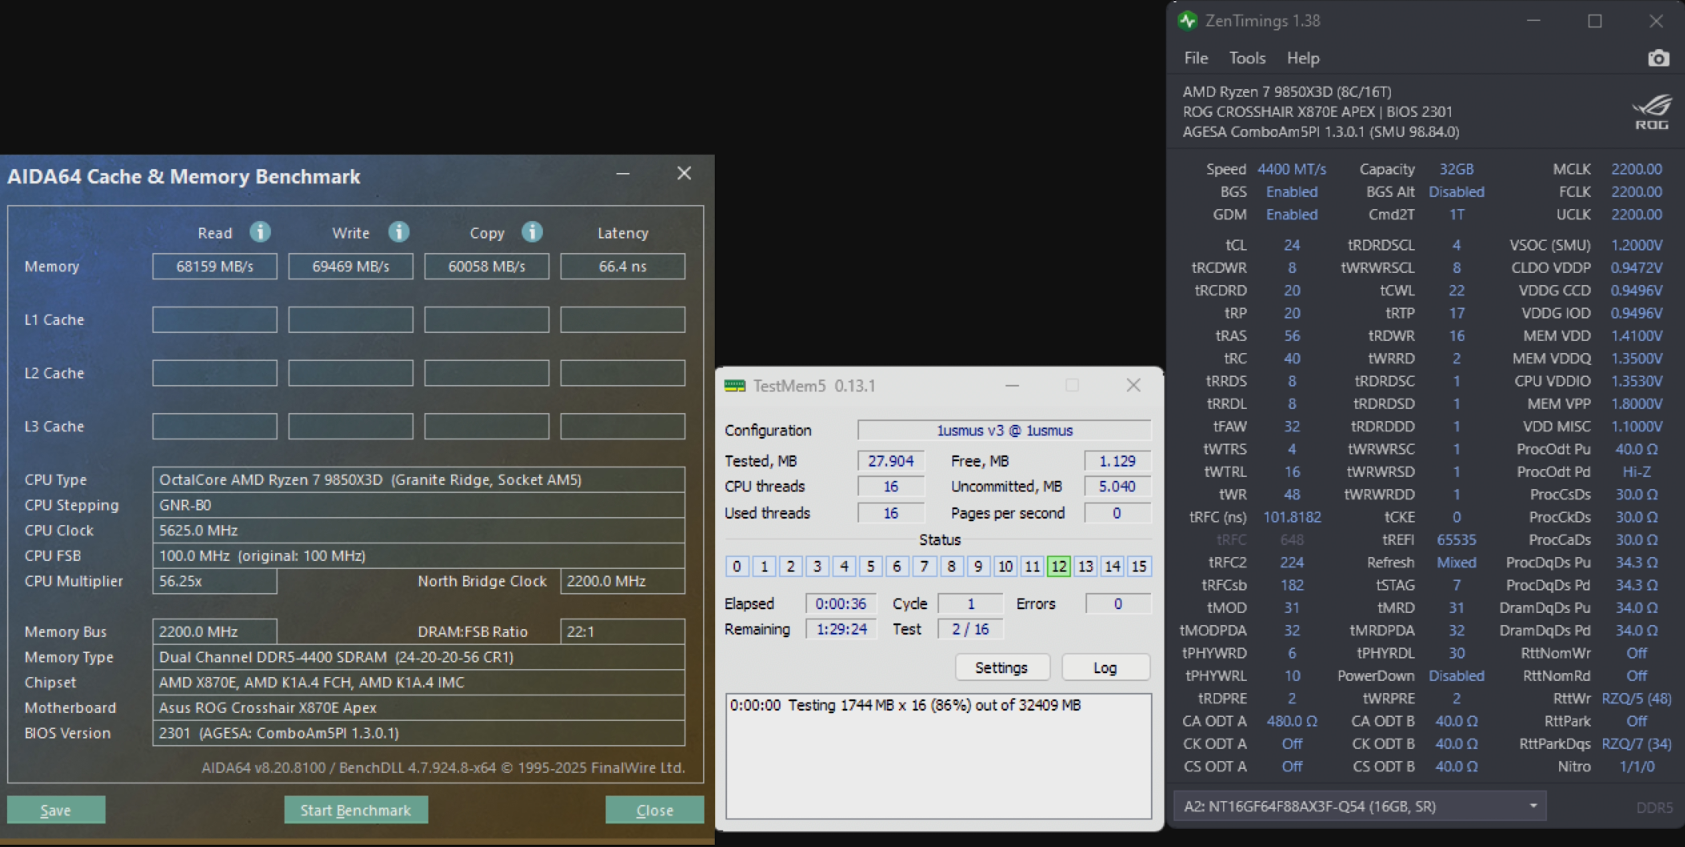Close the ZenTimings window

[1656, 20]
